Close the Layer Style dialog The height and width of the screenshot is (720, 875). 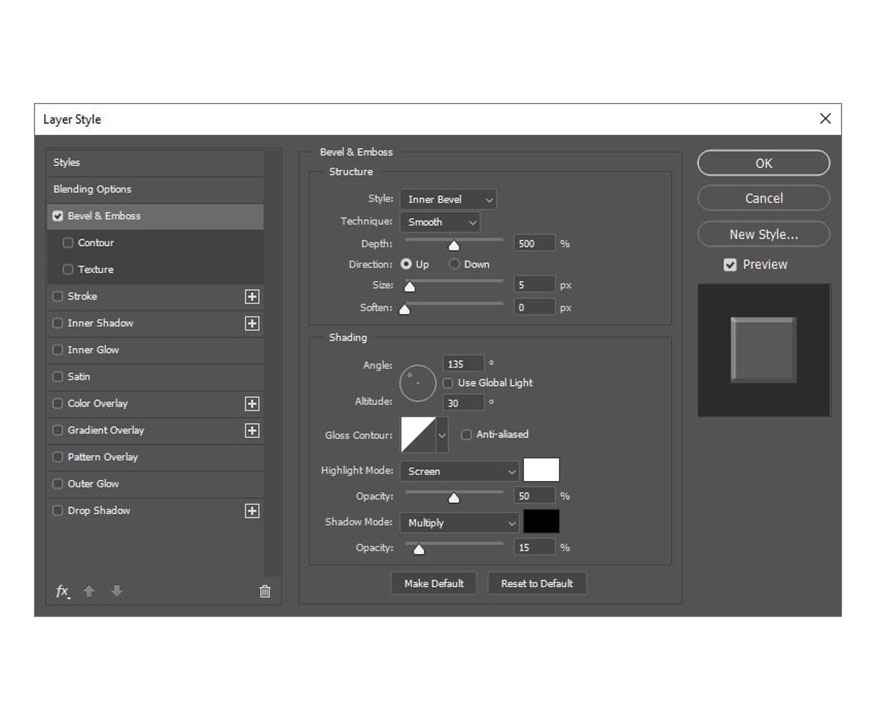click(x=825, y=118)
